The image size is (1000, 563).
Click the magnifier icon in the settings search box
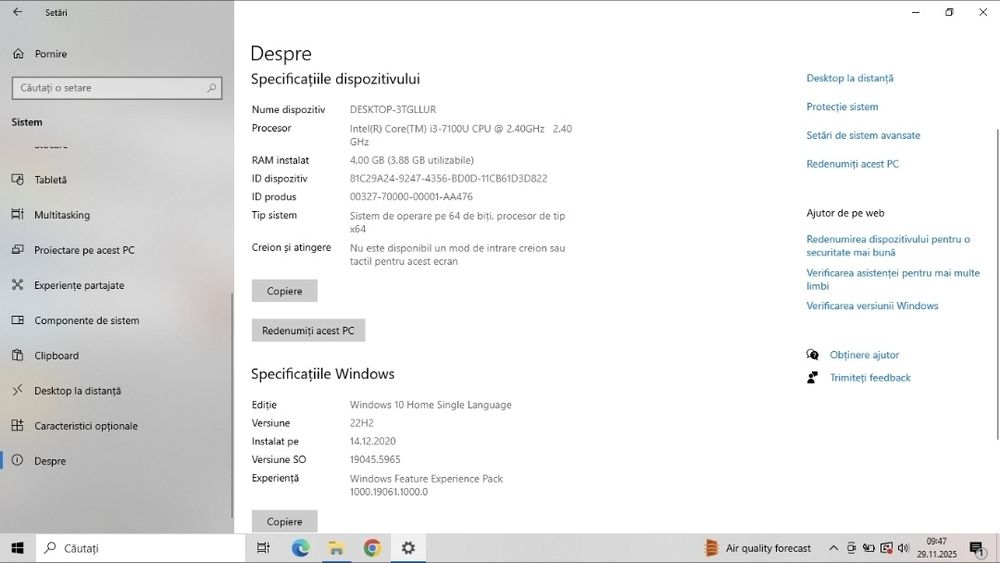pyautogui.click(x=211, y=88)
